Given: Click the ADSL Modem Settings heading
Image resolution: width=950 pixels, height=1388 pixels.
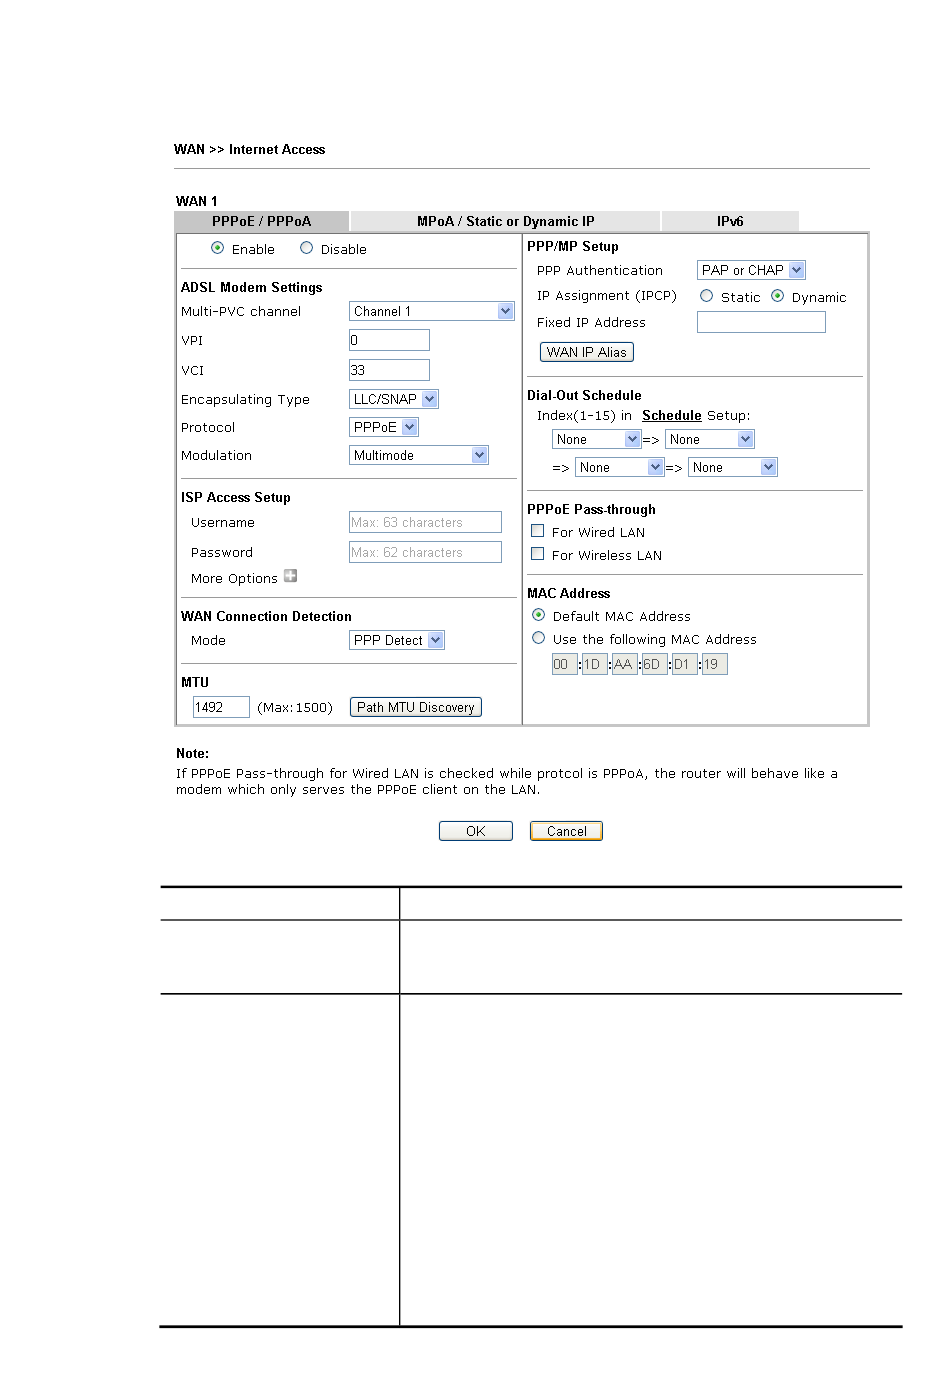Looking at the screenshot, I should coord(252,287).
